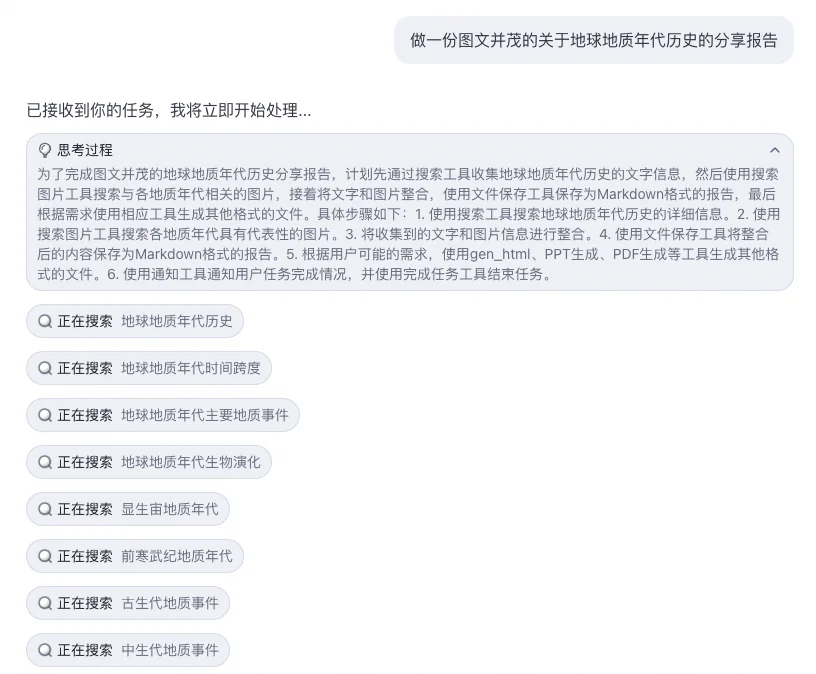Viewport: 816px width, 674px height.
Task: Open the 地球地质年代历史 search step
Action: 135,321
